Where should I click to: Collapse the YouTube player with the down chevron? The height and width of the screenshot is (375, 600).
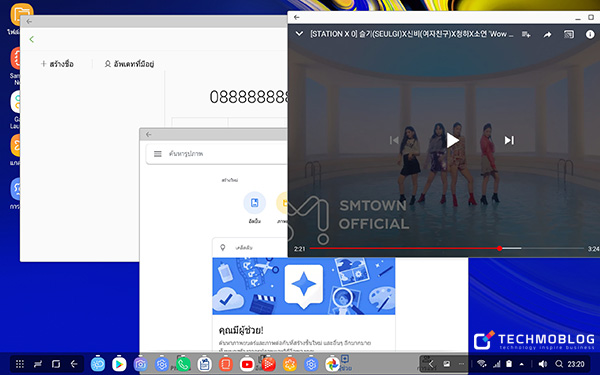(x=299, y=34)
